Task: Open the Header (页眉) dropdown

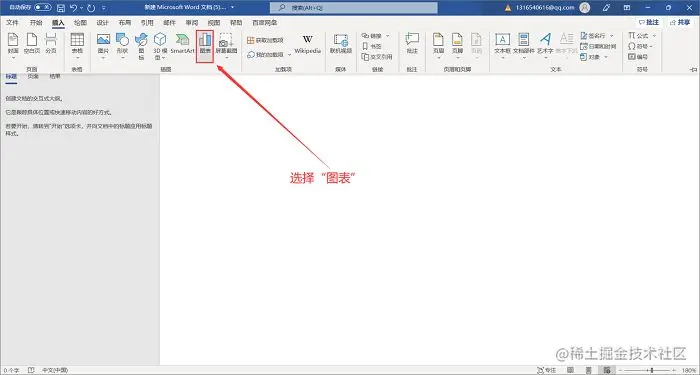Action: pyautogui.click(x=438, y=46)
